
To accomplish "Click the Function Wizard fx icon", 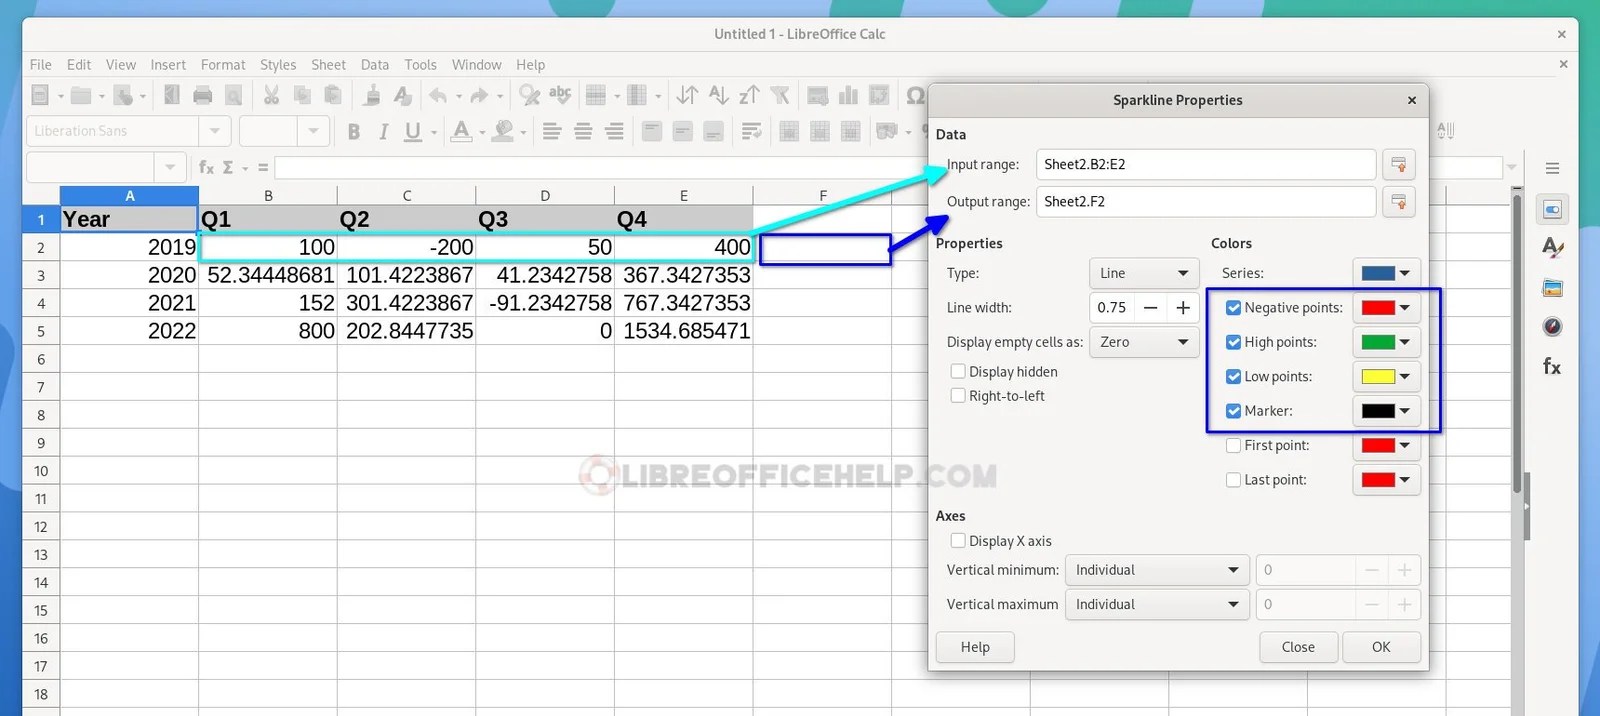I will click(x=206, y=167).
